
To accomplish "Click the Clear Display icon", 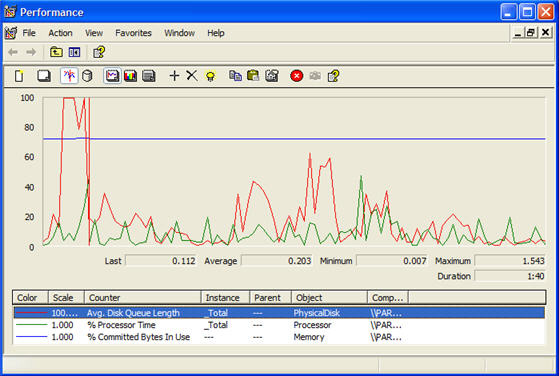I will click(44, 76).
